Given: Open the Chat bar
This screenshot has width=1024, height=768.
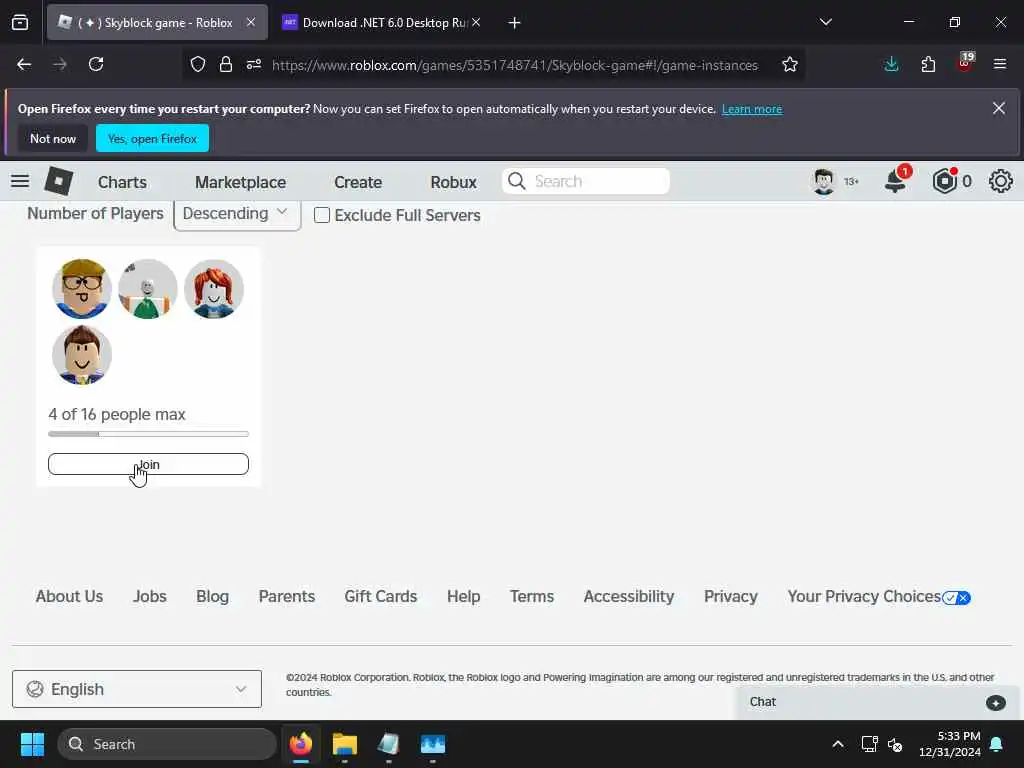Looking at the screenshot, I should [x=877, y=702].
